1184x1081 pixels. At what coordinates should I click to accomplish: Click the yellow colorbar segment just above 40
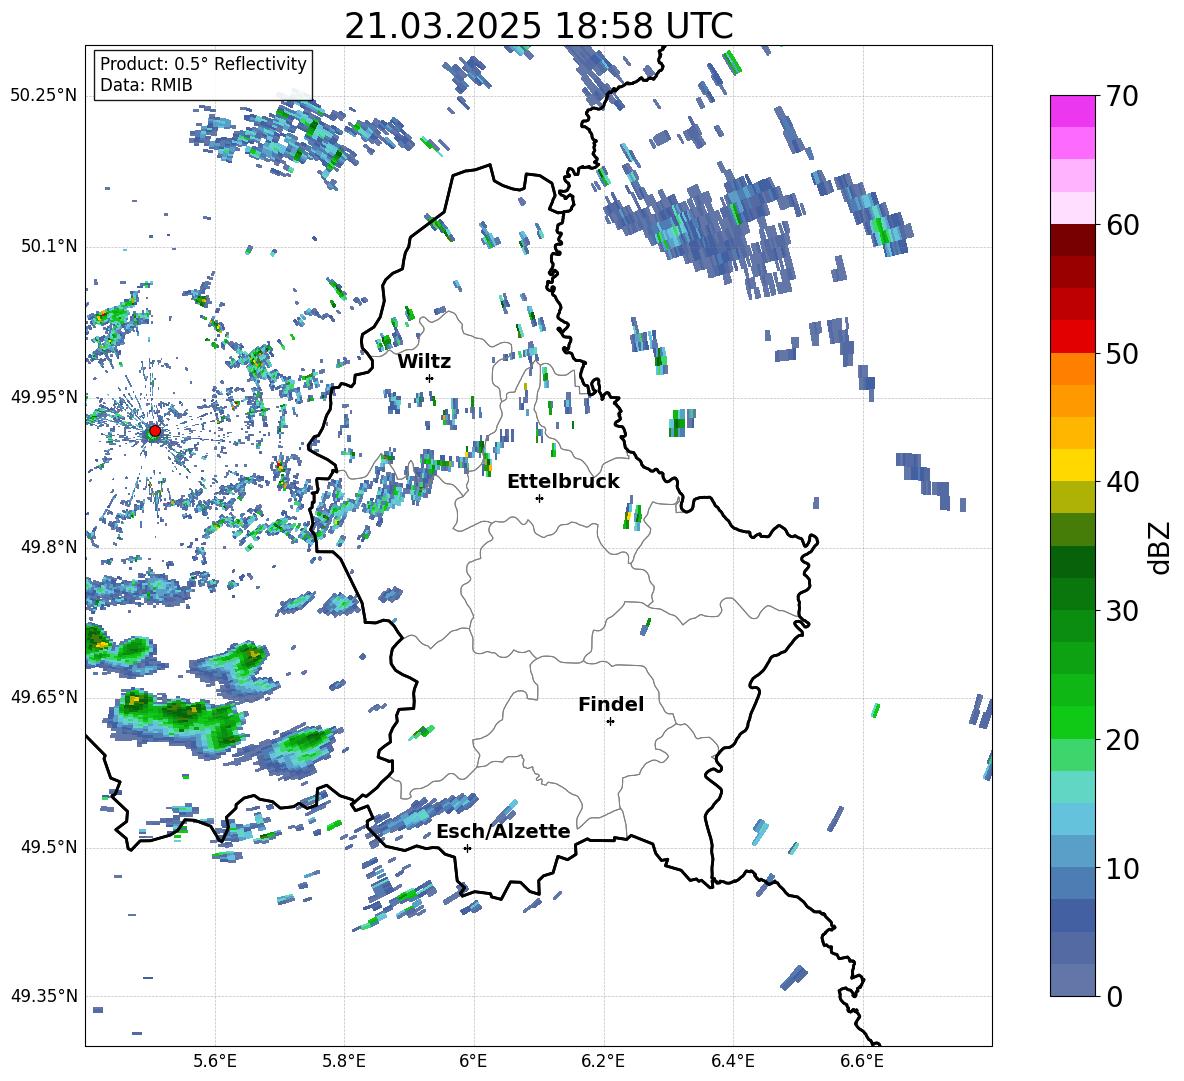click(x=1073, y=465)
